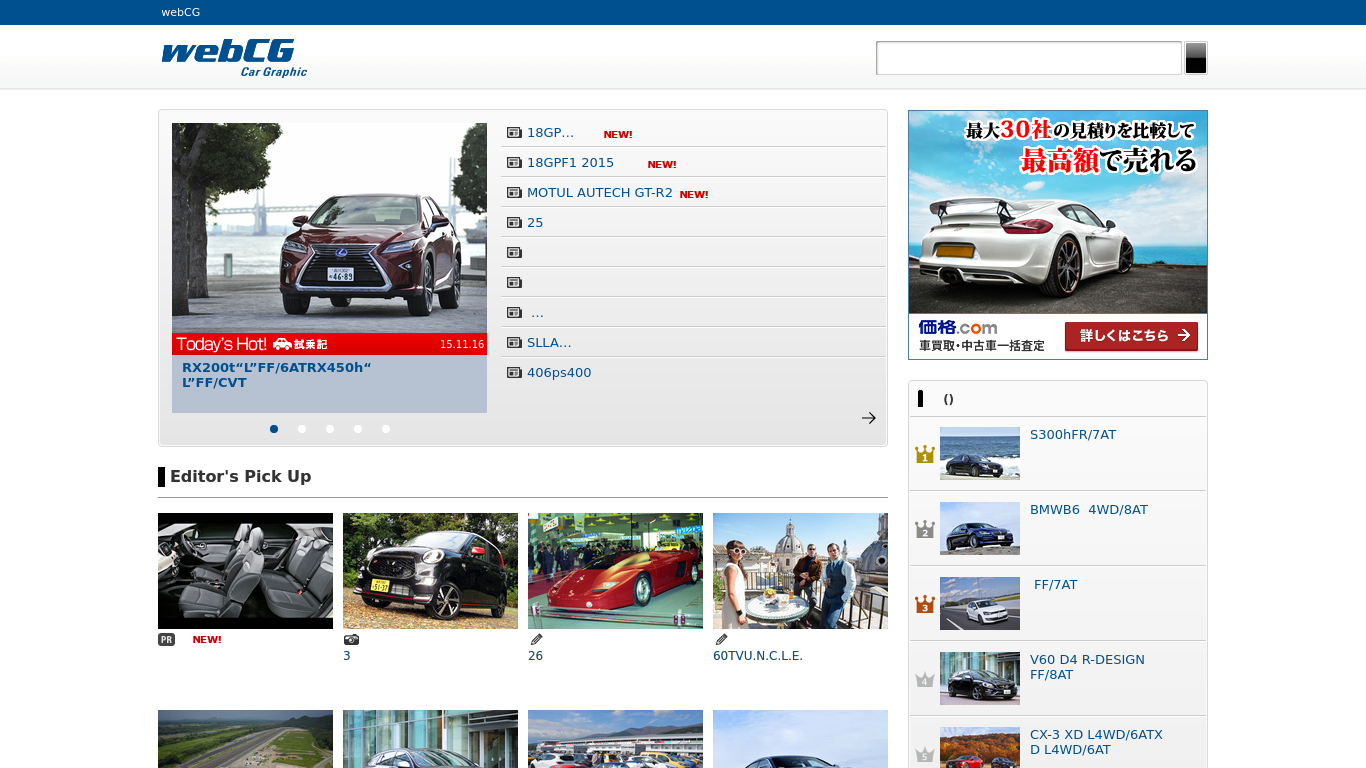This screenshot has width=1366, height=768.
Task: Open red concept car show thumbnail
Action: pyautogui.click(x=615, y=571)
